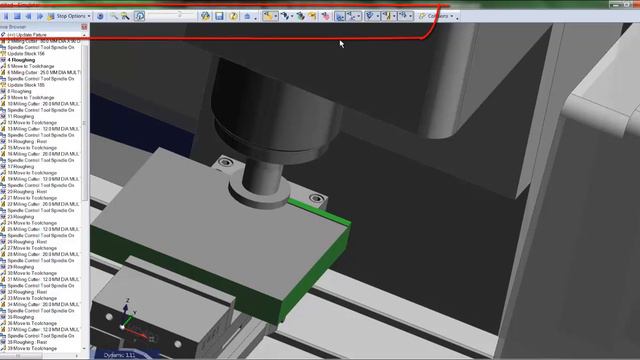Pause the simulation playback
The width and height of the screenshot is (640, 360).
6,16
